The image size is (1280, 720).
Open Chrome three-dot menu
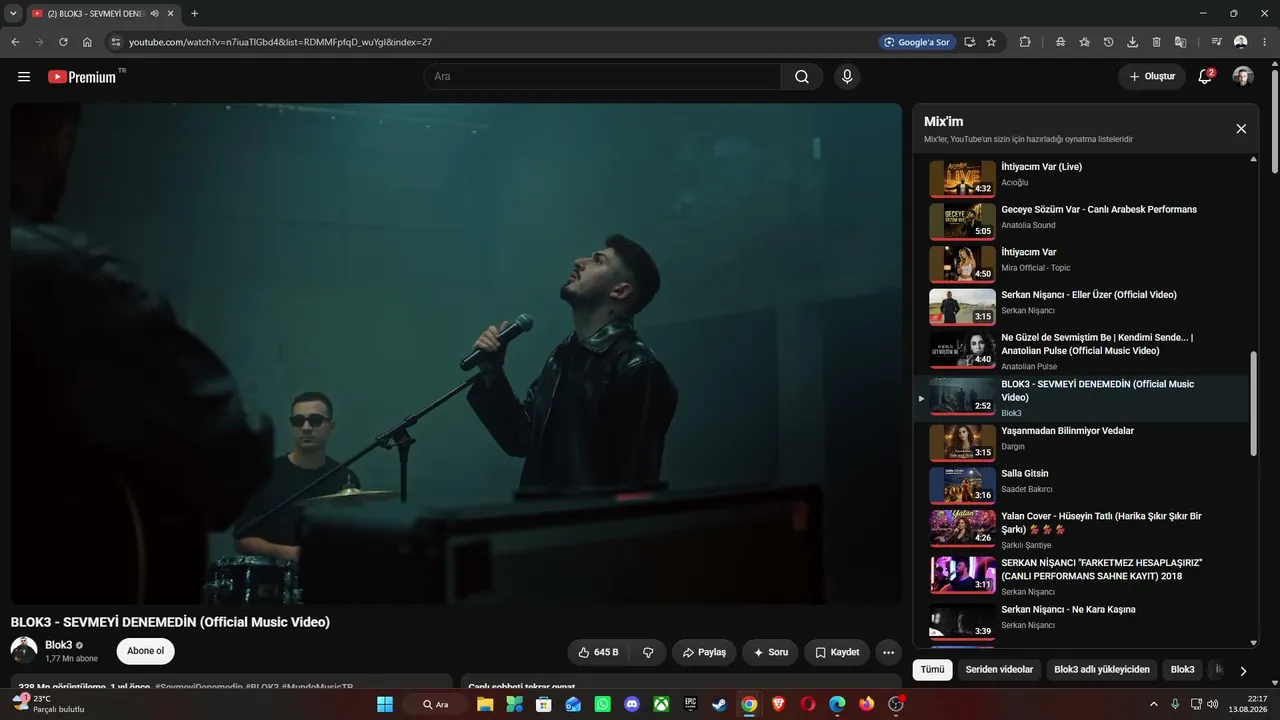pos(1265,42)
